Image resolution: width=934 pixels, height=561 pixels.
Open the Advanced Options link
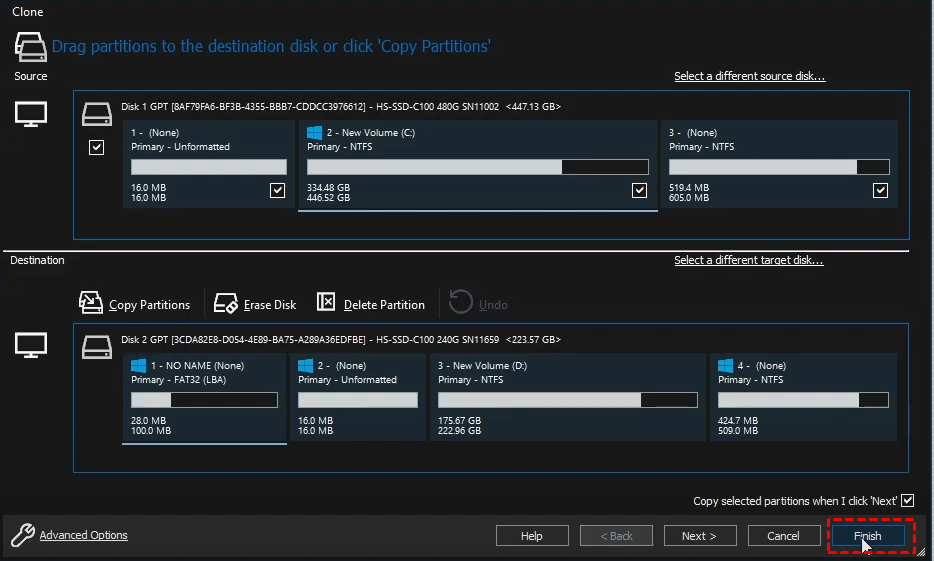coord(83,535)
